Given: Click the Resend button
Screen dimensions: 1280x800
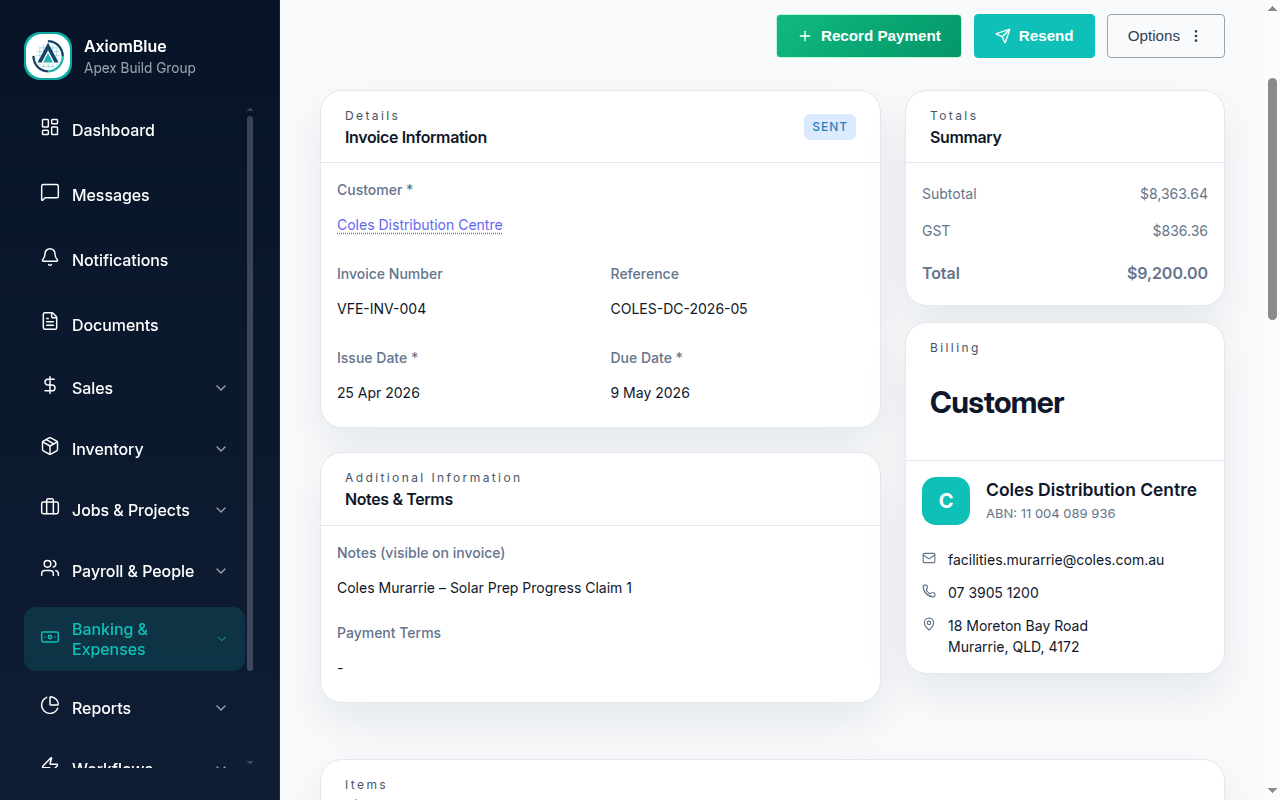Looking at the screenshot, I should [1034, 36].
